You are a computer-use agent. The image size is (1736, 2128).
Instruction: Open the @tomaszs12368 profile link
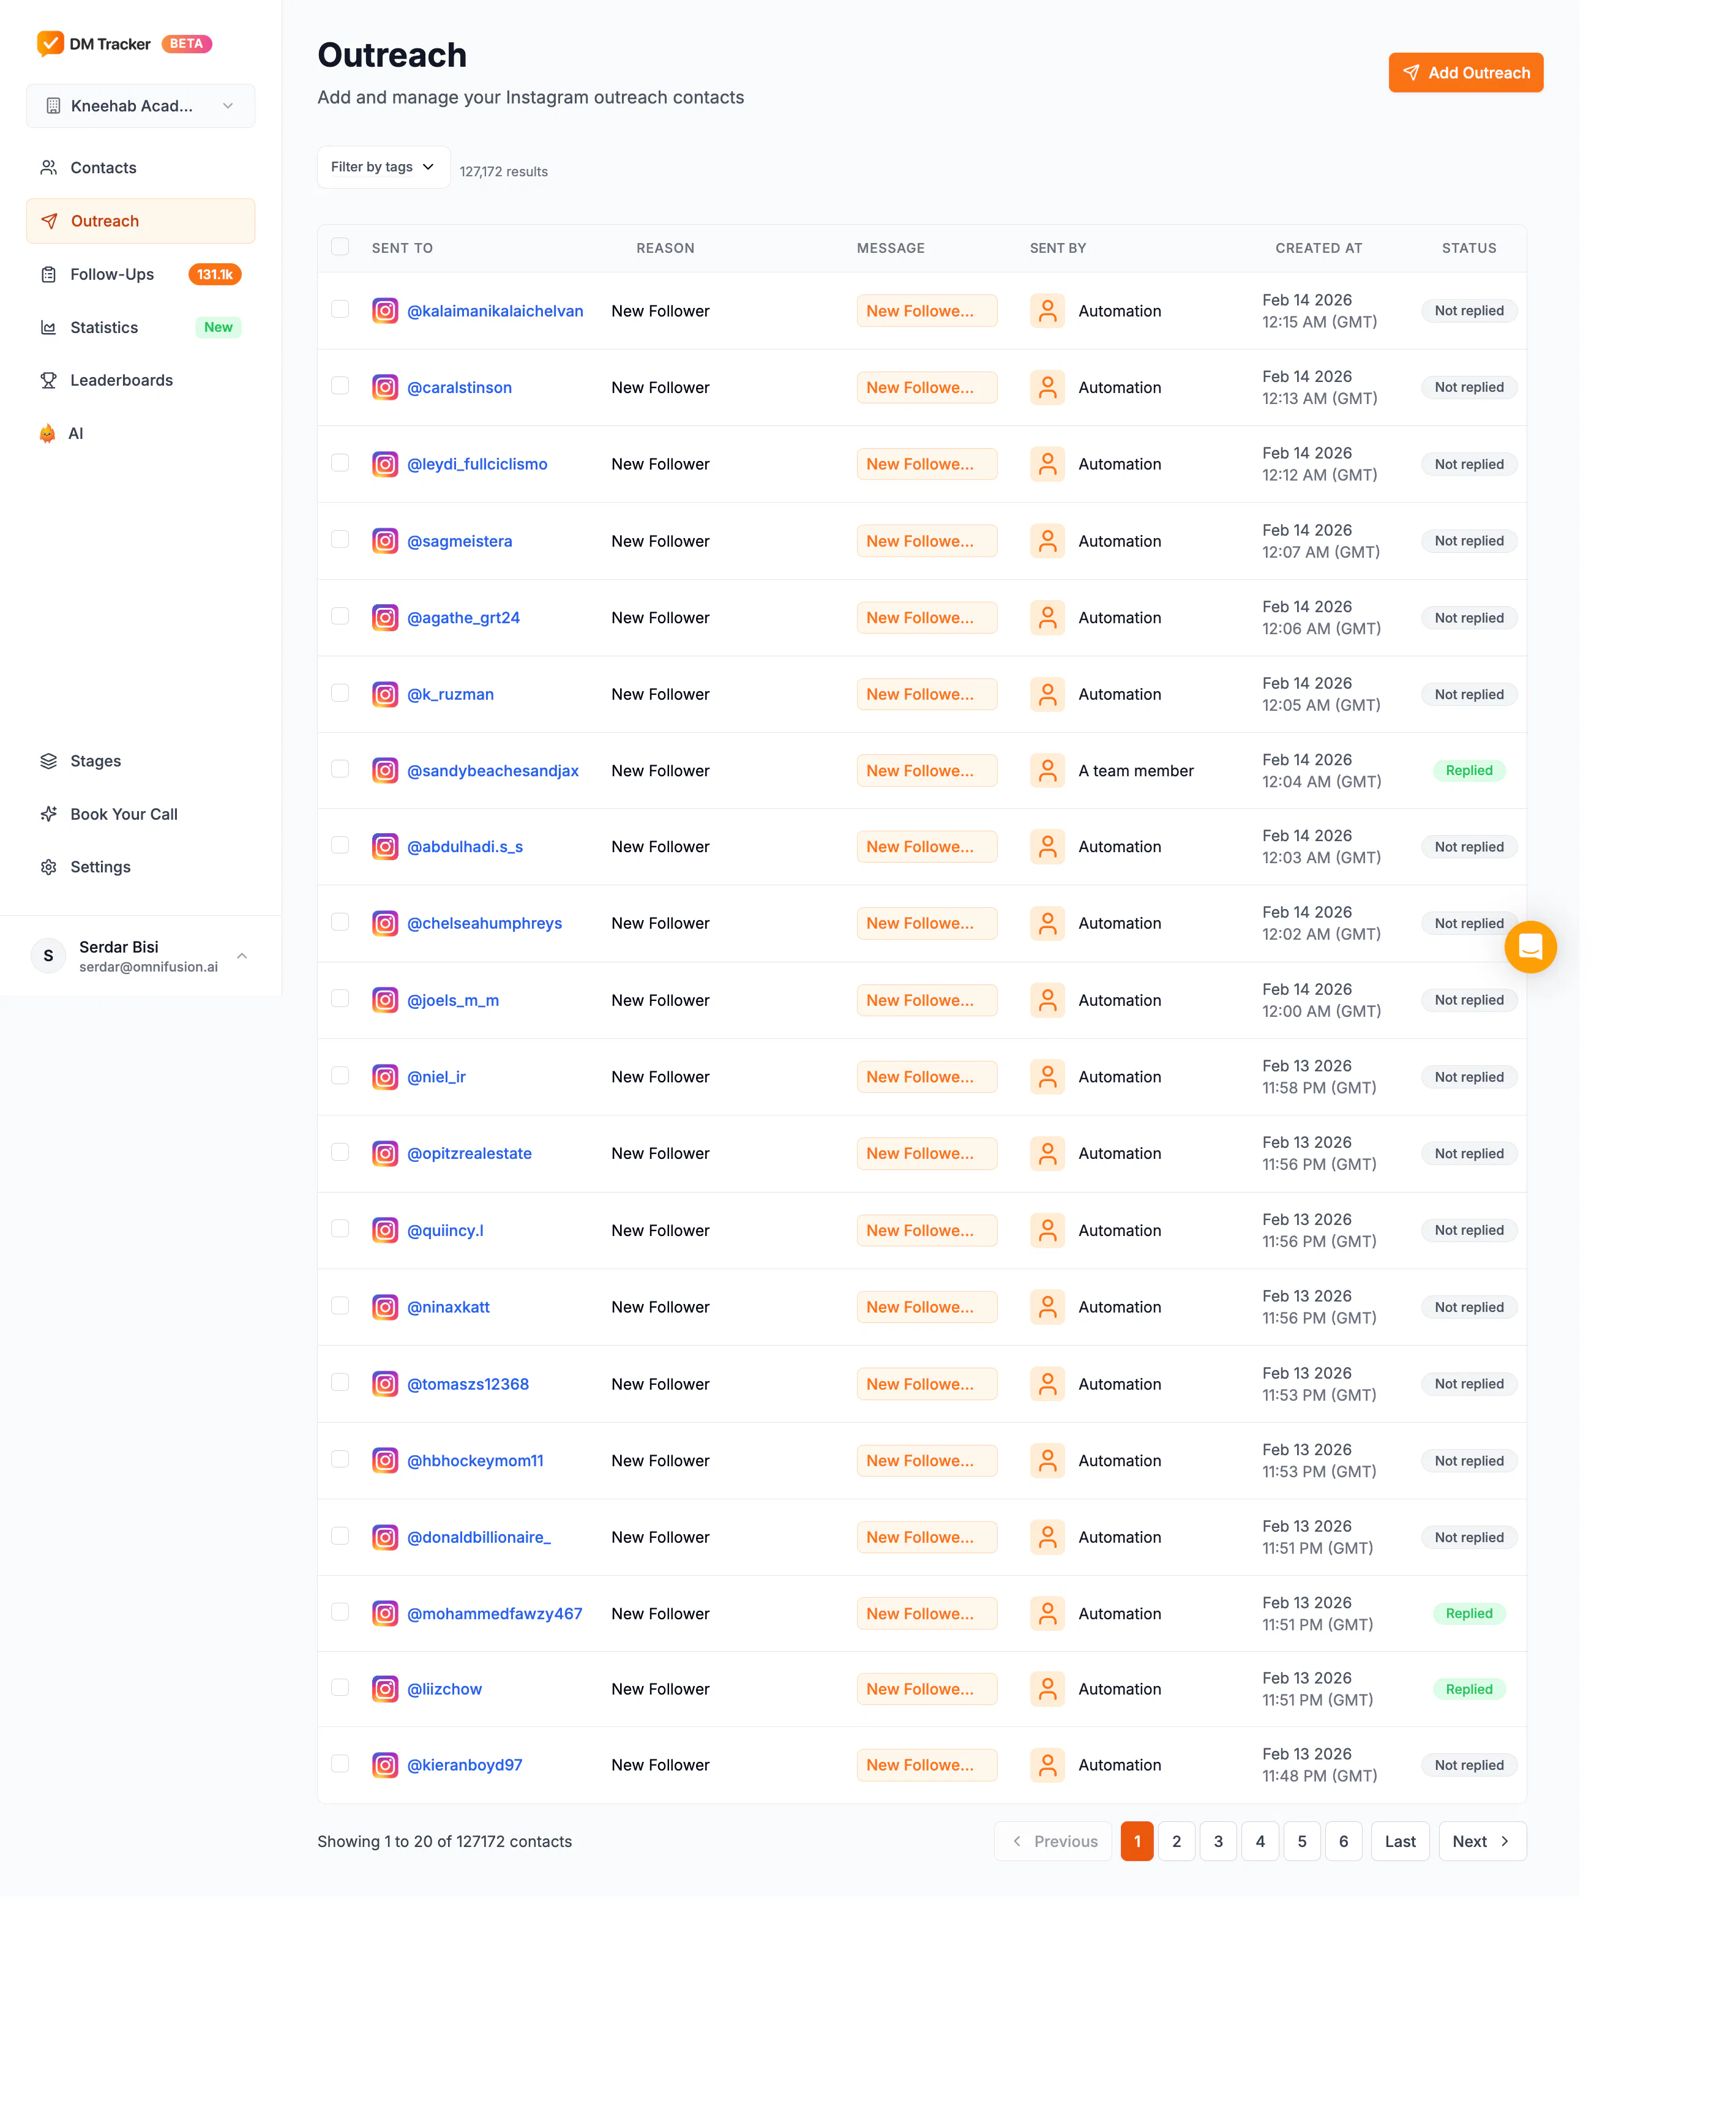click(x=468, y=1384)
